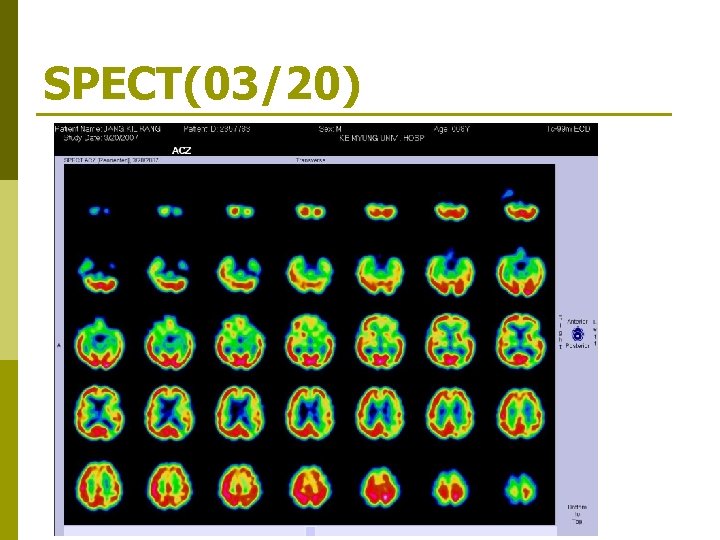Click the Age header field
Screen dimensions: 720x540
click(451, 129)
